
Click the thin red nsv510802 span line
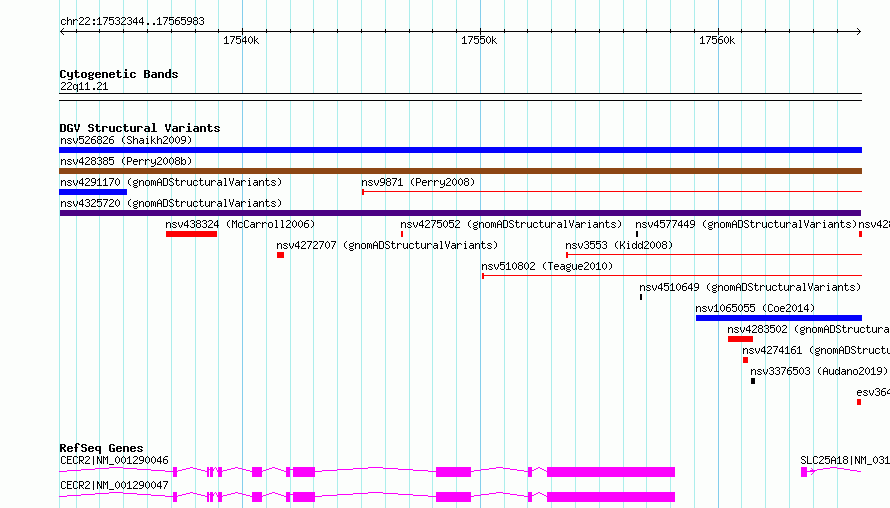click(672, 276)
